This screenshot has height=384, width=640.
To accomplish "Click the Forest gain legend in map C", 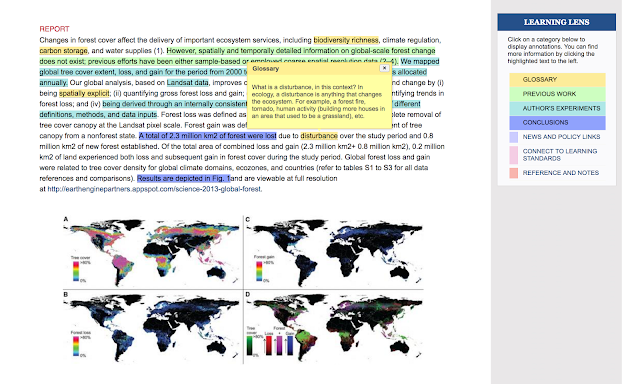I will coord(264,269).
